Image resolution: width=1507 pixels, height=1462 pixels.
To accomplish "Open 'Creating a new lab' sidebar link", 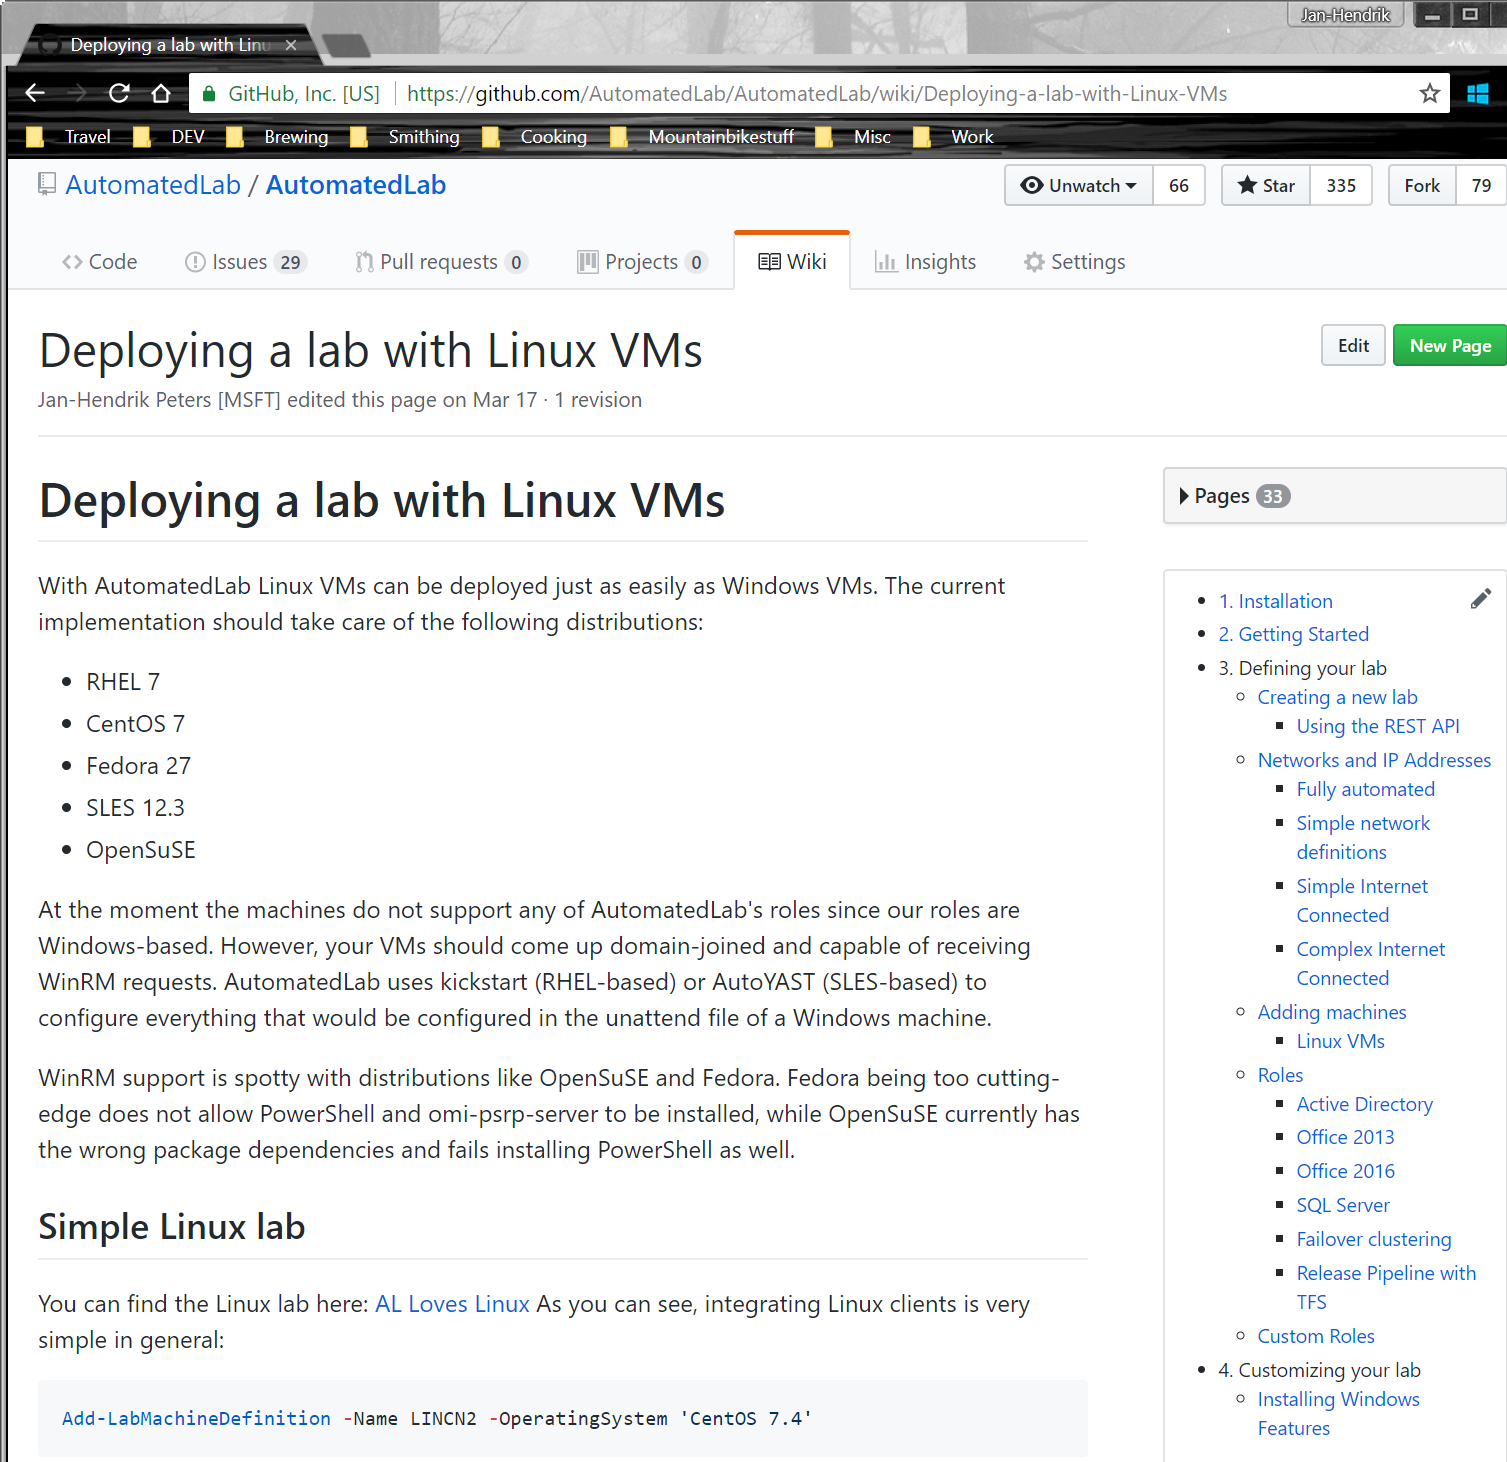I will pos(1337,697).
